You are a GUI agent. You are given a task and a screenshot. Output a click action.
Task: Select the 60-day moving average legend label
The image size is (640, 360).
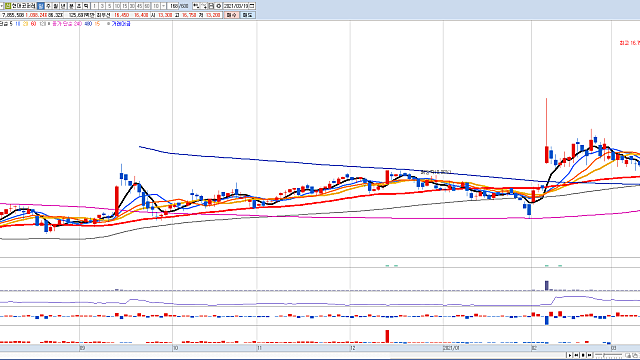coord(33,24)
